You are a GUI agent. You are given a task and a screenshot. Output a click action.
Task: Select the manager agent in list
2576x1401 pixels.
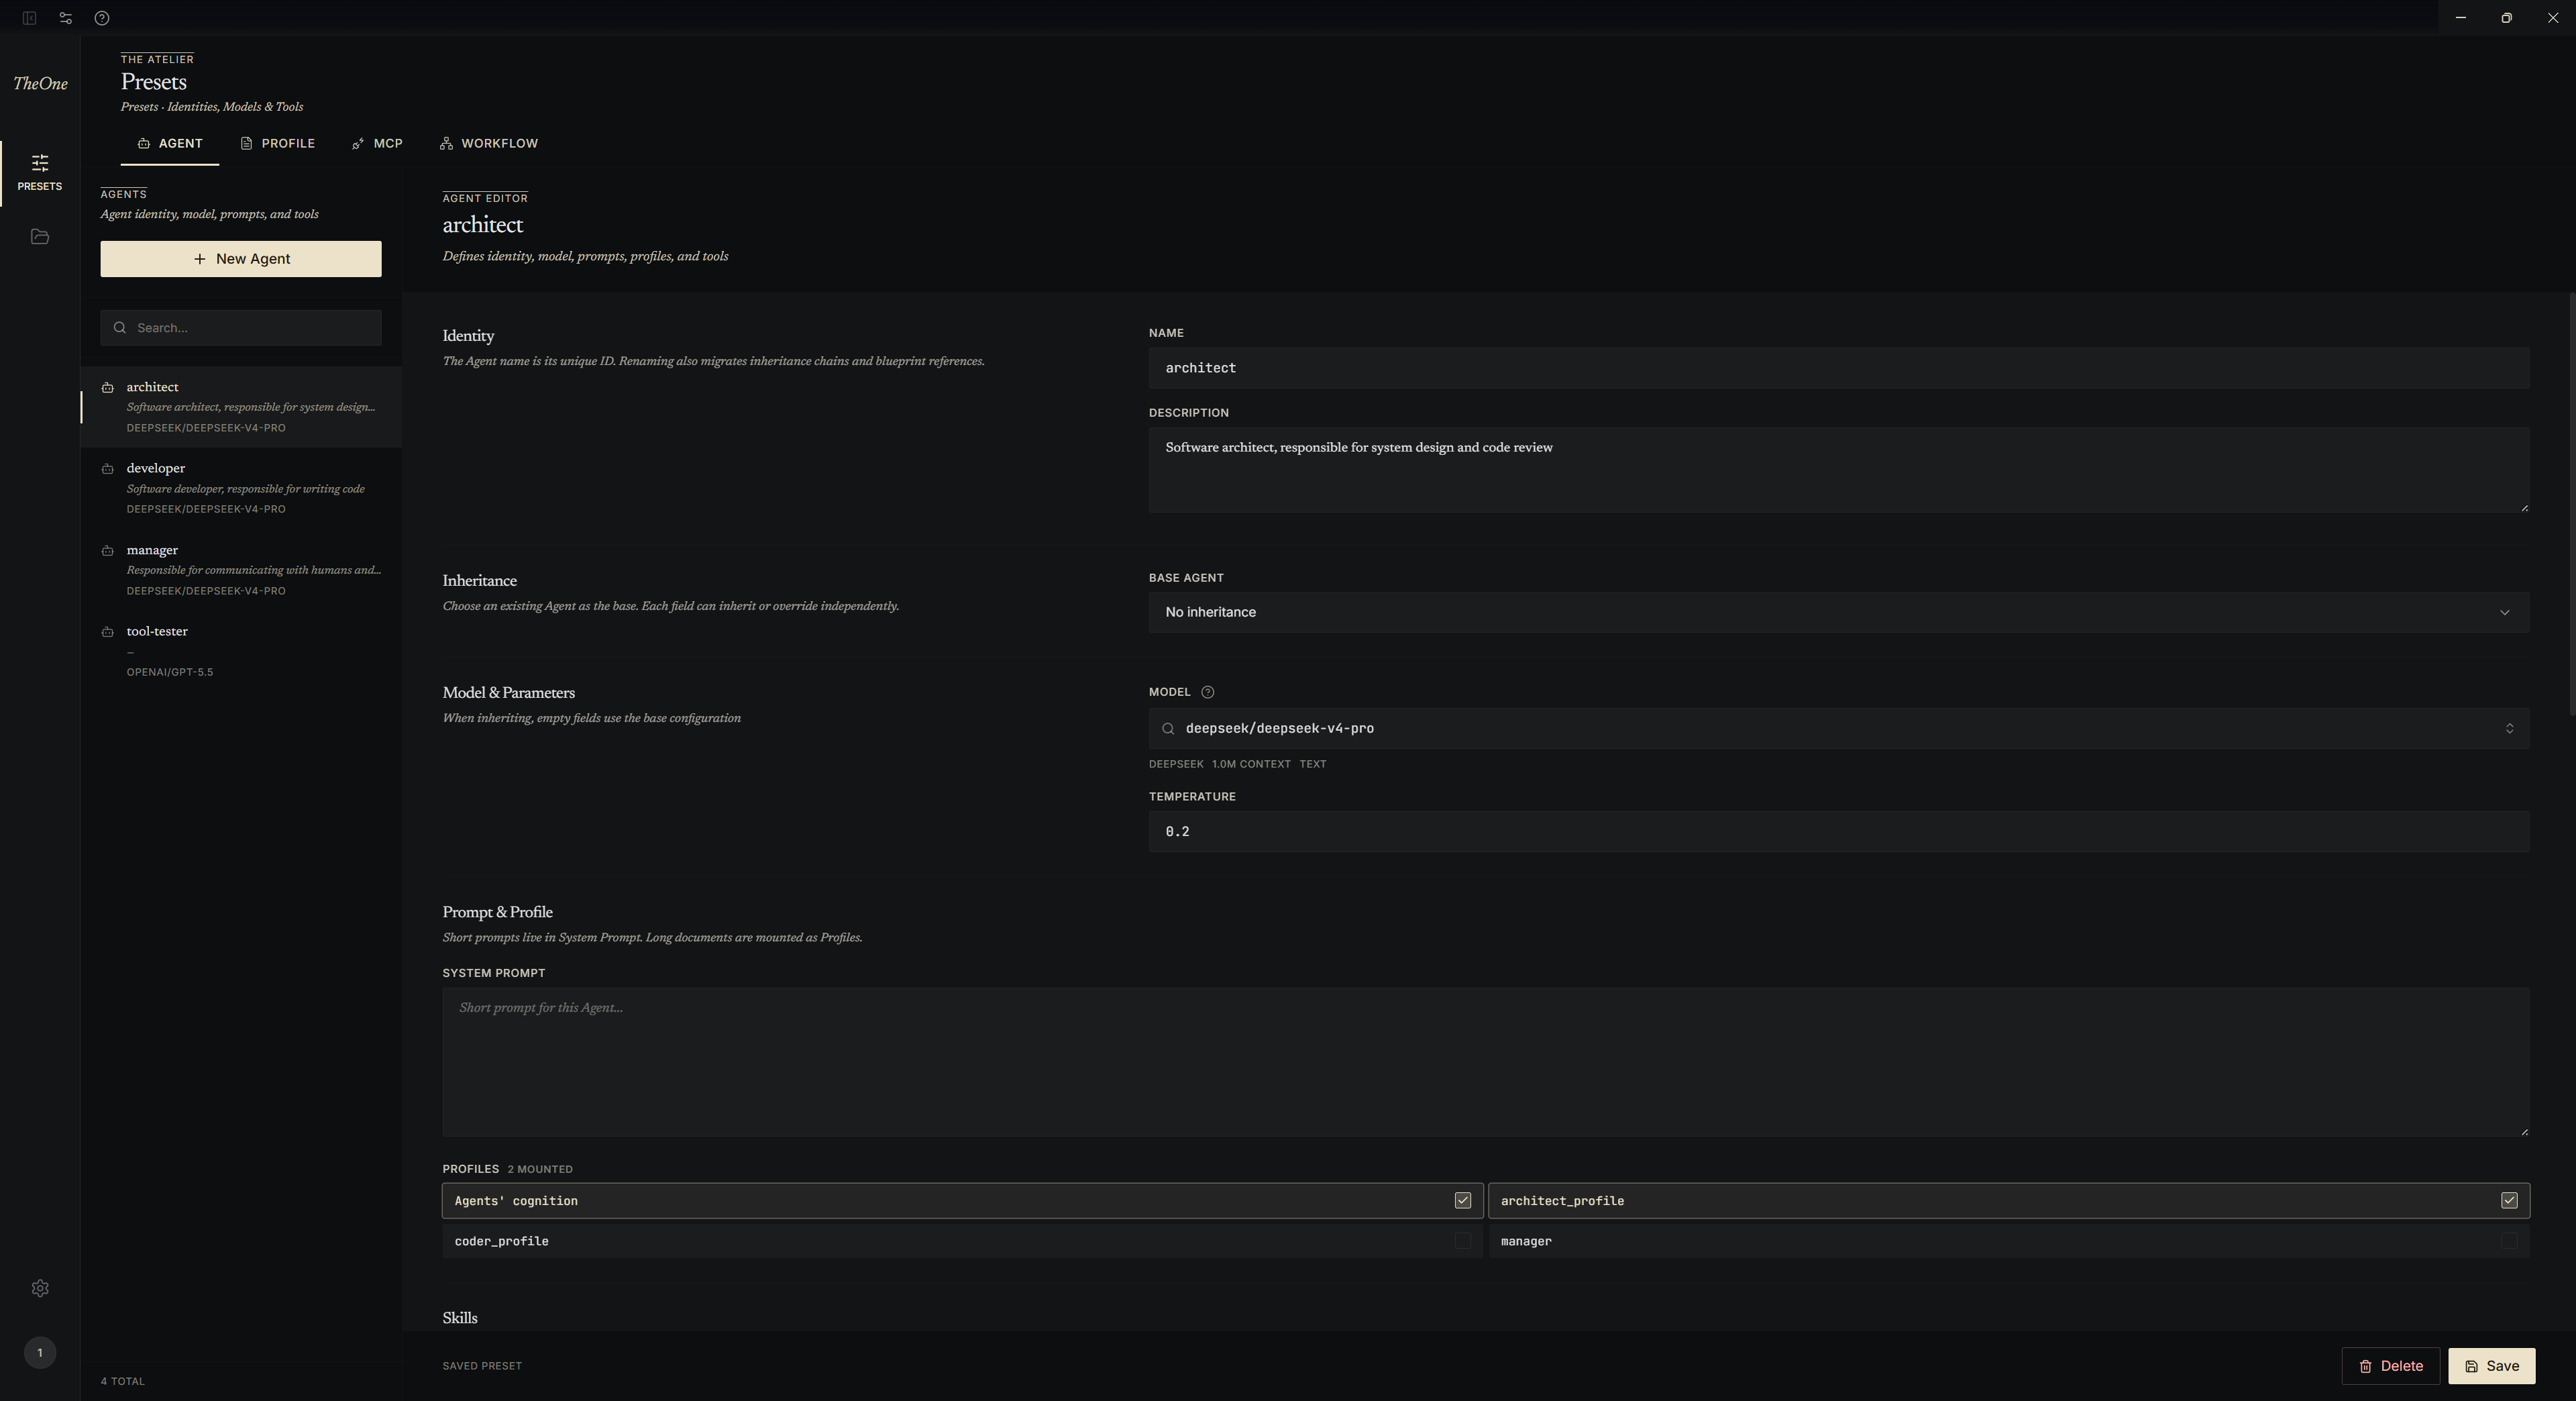[241, 570]
